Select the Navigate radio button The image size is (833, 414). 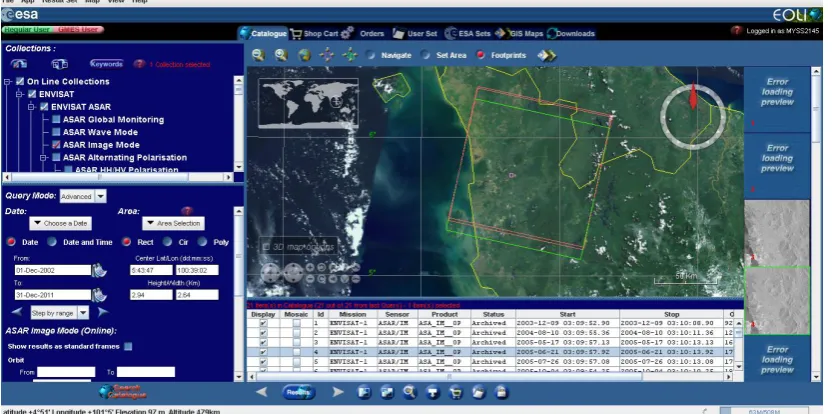coord(371,55)
